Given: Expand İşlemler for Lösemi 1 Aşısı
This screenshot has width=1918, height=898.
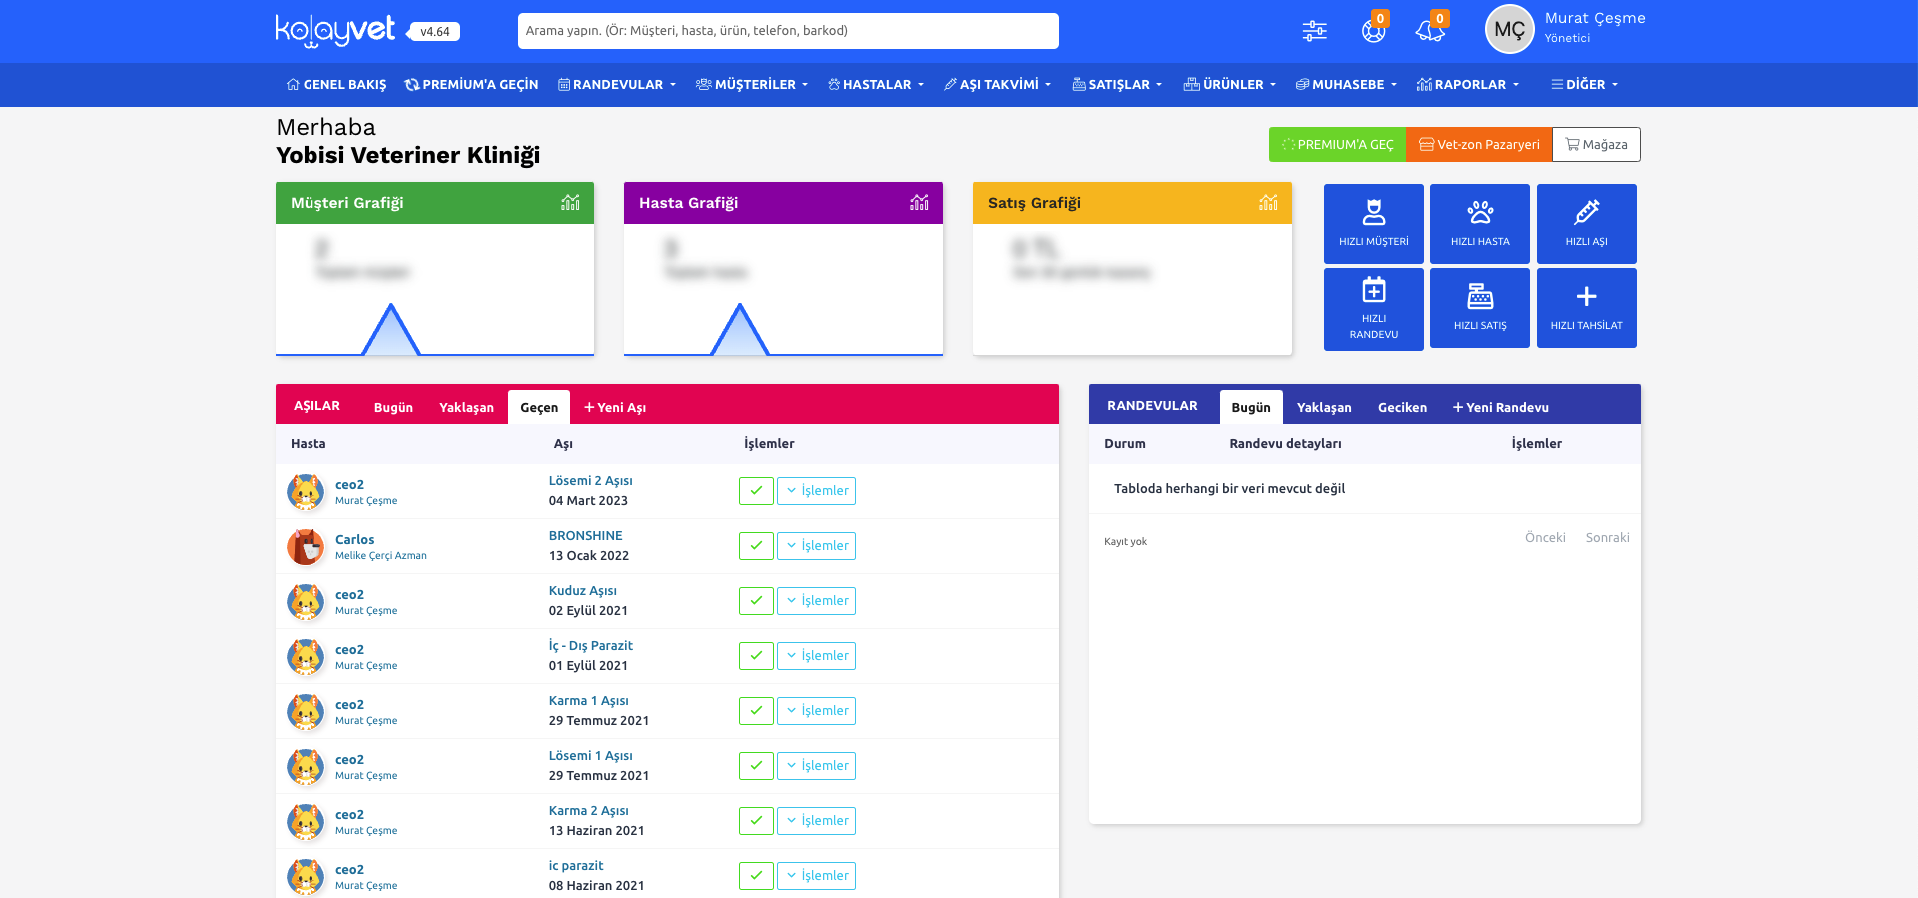Looking at the screenshot, I should [x=816, y=766].
